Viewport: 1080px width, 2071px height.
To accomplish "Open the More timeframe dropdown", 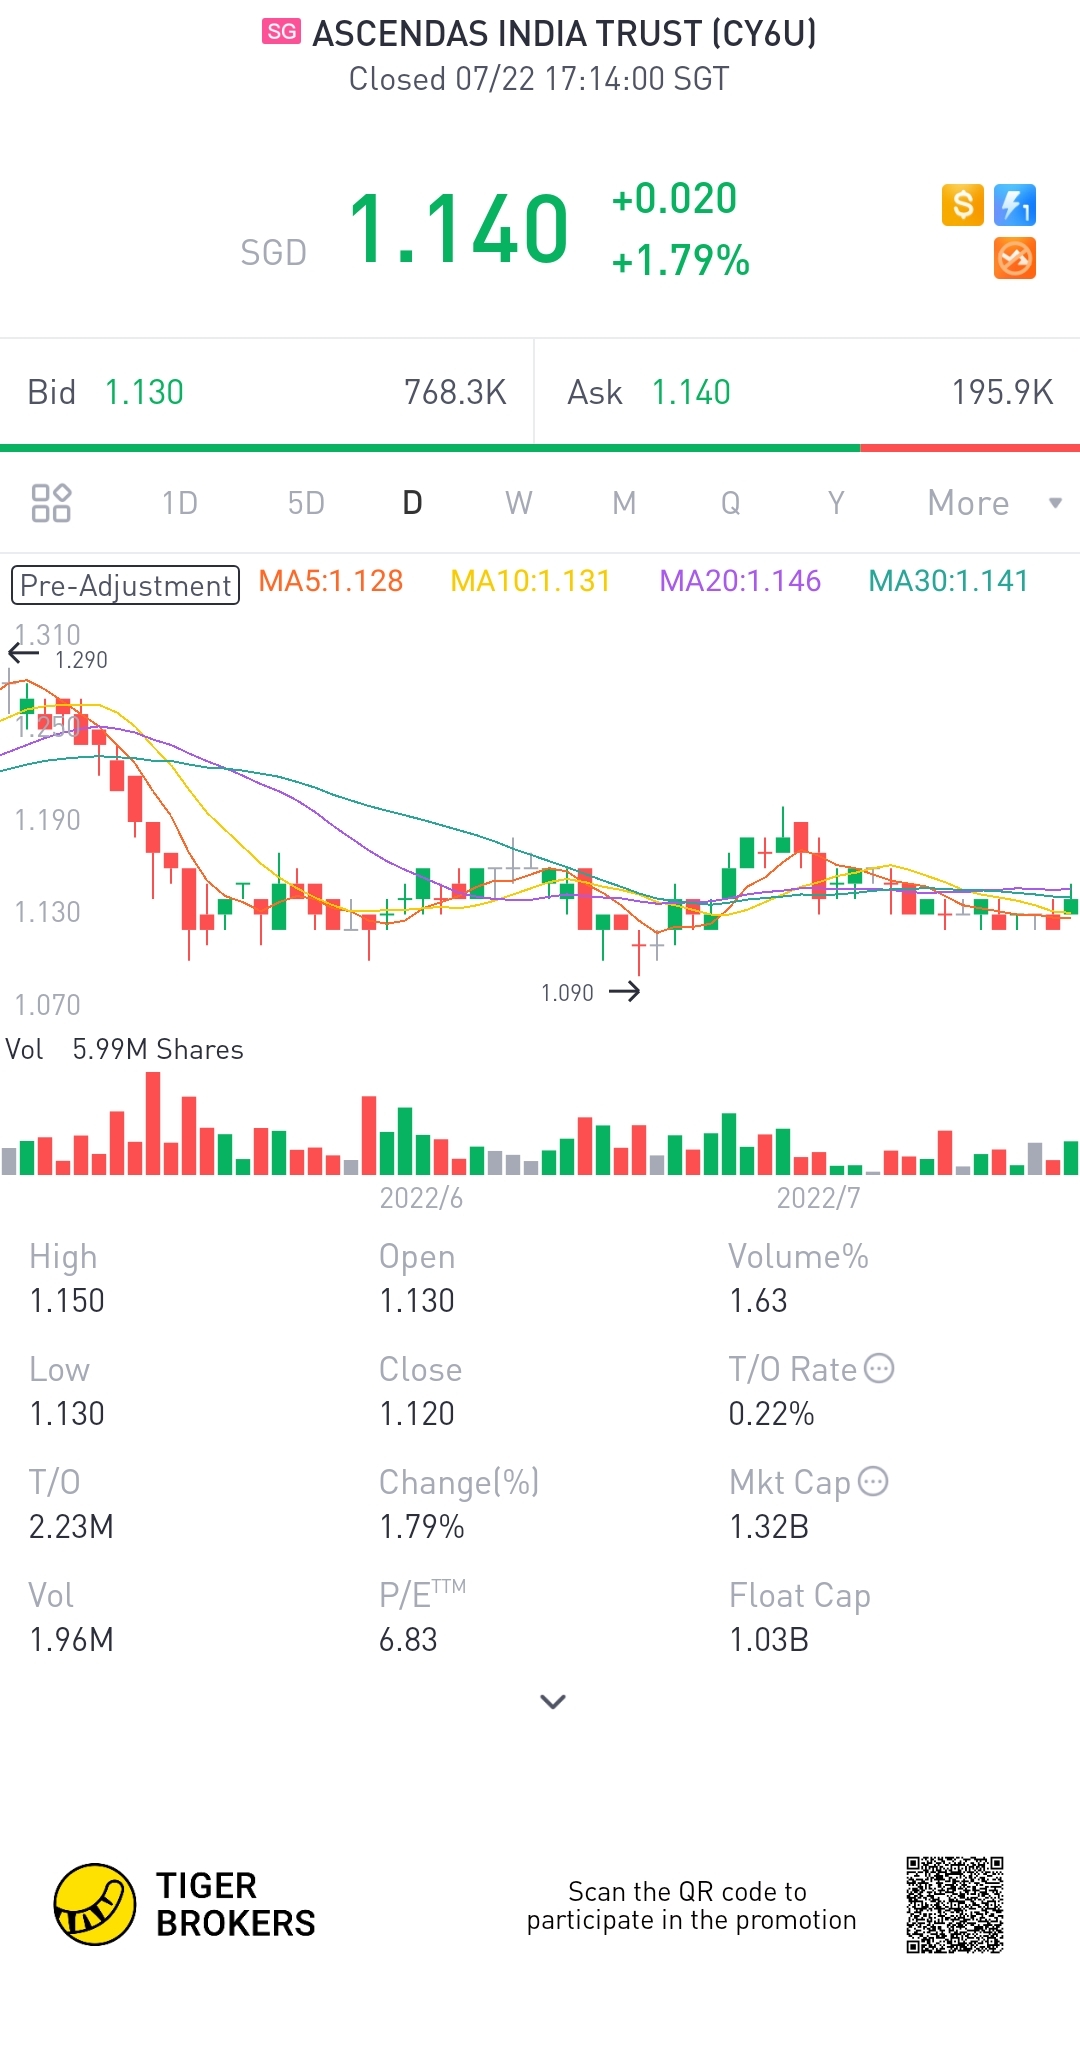I will (994, 503).
